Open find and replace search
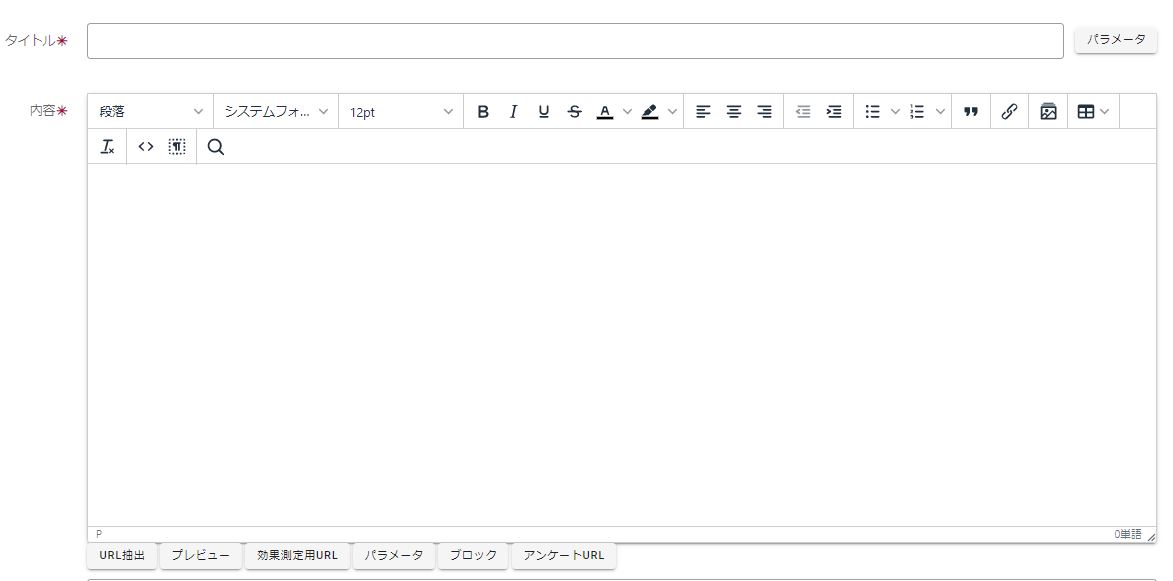The image size is (1173, 581). tap(216, 147)
